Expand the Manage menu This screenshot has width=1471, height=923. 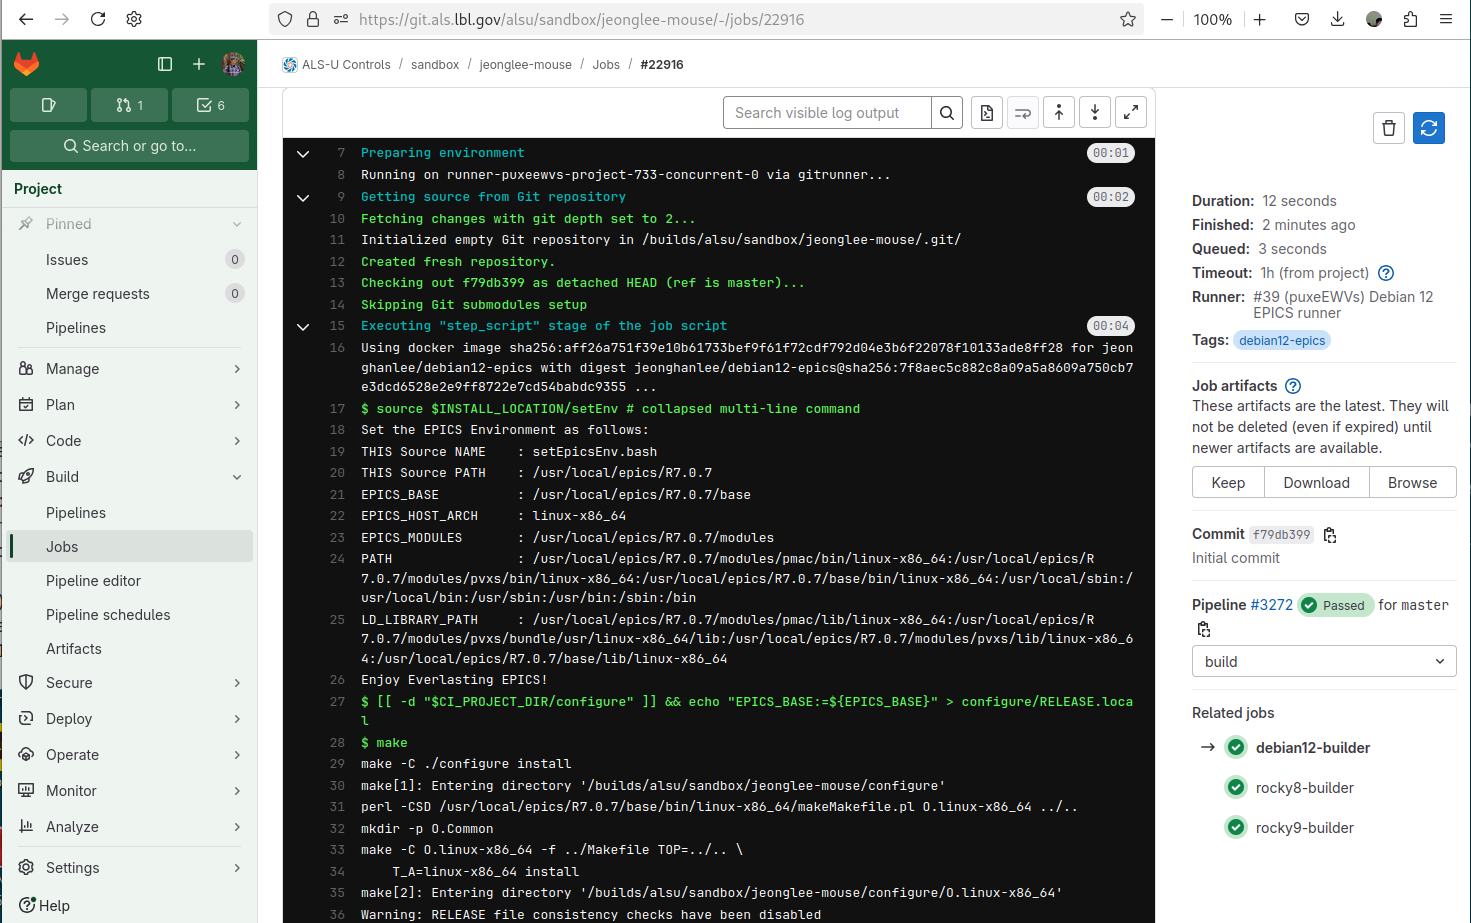pyautogui.click(x=130, y=369)
